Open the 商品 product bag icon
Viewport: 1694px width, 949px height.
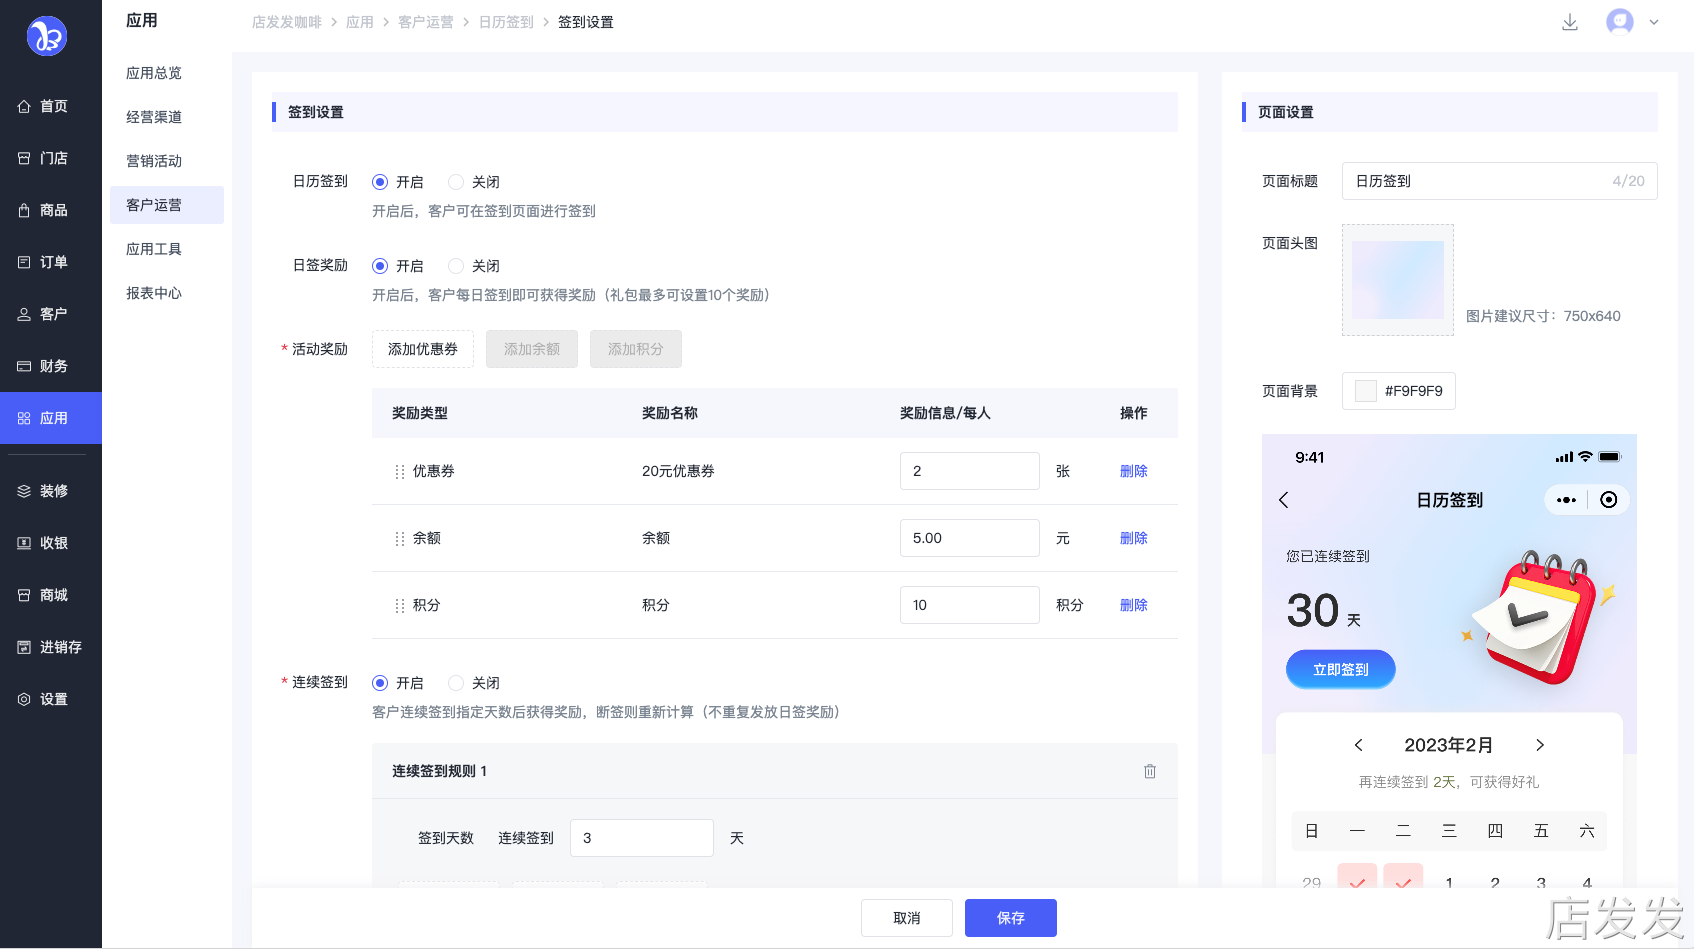tap(24, 211)
